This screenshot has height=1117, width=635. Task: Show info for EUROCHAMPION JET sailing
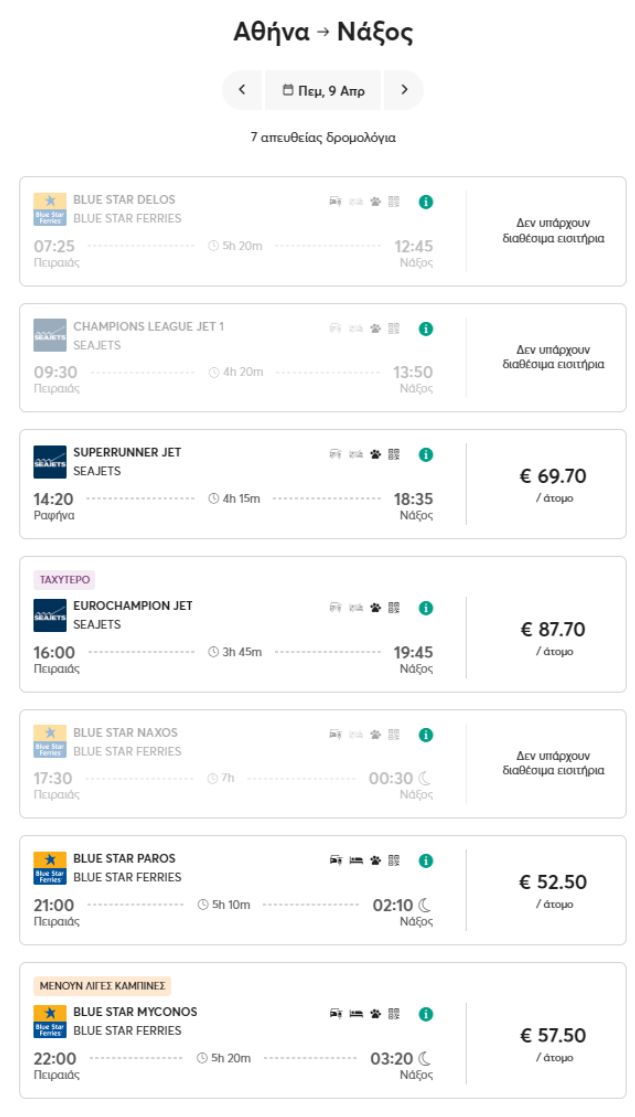[x=426, y=607]
